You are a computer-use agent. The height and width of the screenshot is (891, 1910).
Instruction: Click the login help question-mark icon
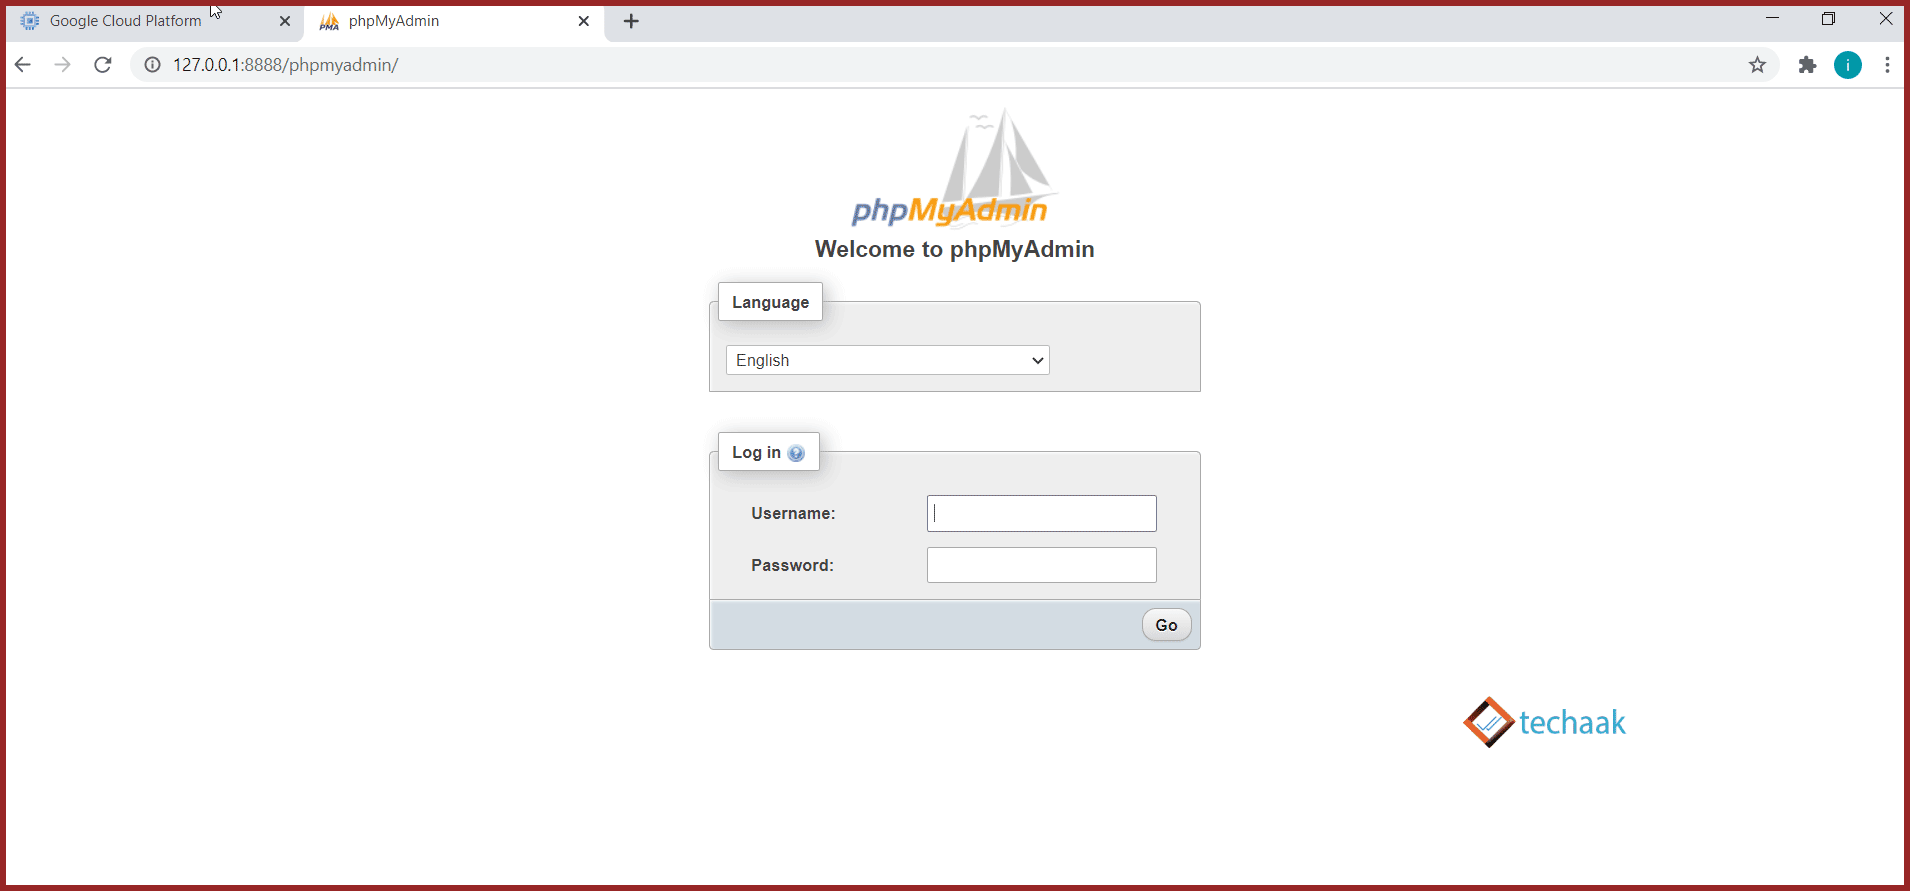tap(796, 453)
